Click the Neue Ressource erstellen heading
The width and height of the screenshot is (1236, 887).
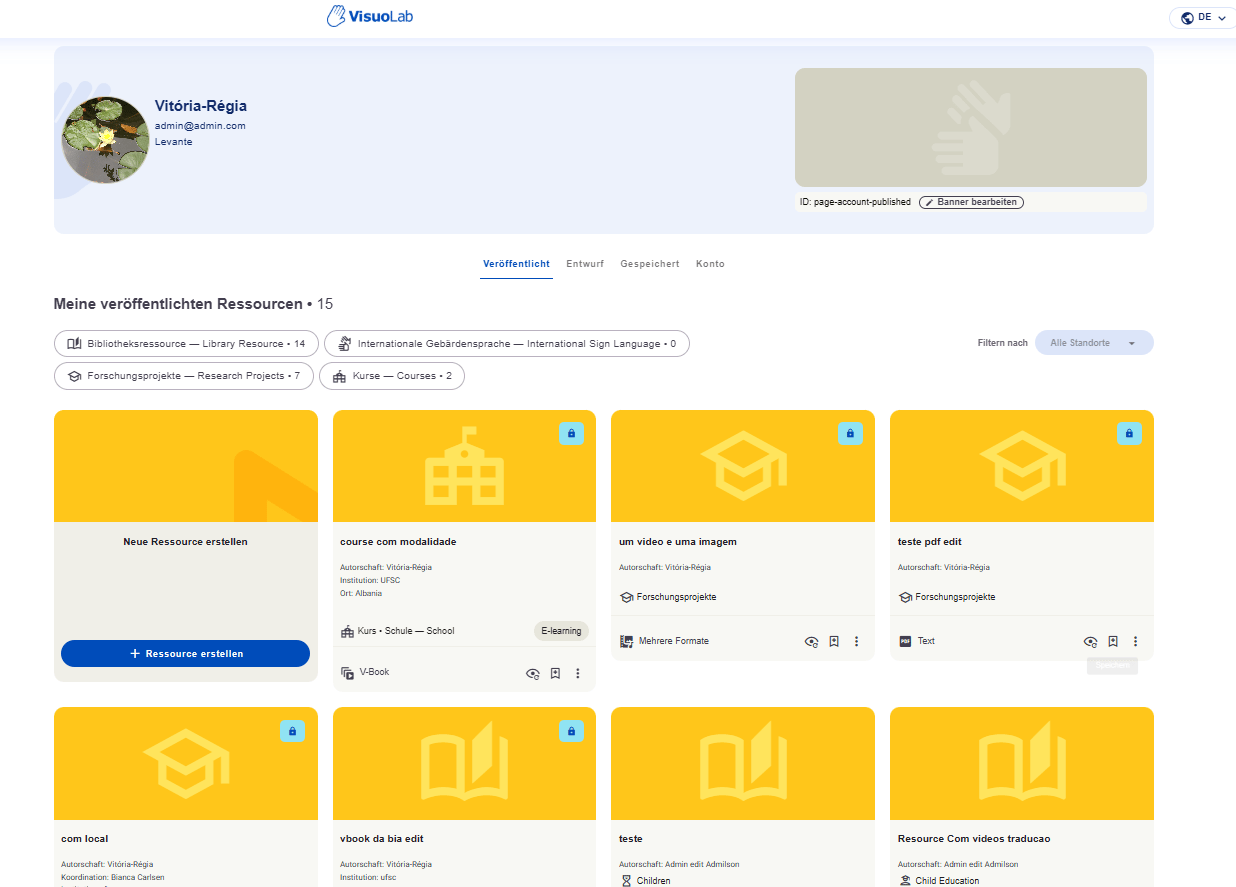point(185,542)
